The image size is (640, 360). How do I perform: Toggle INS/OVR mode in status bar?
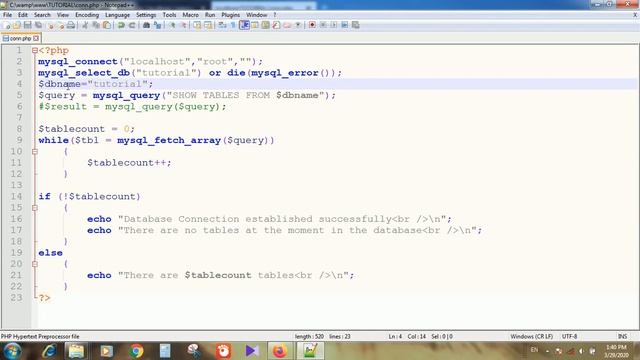(622, 337)
